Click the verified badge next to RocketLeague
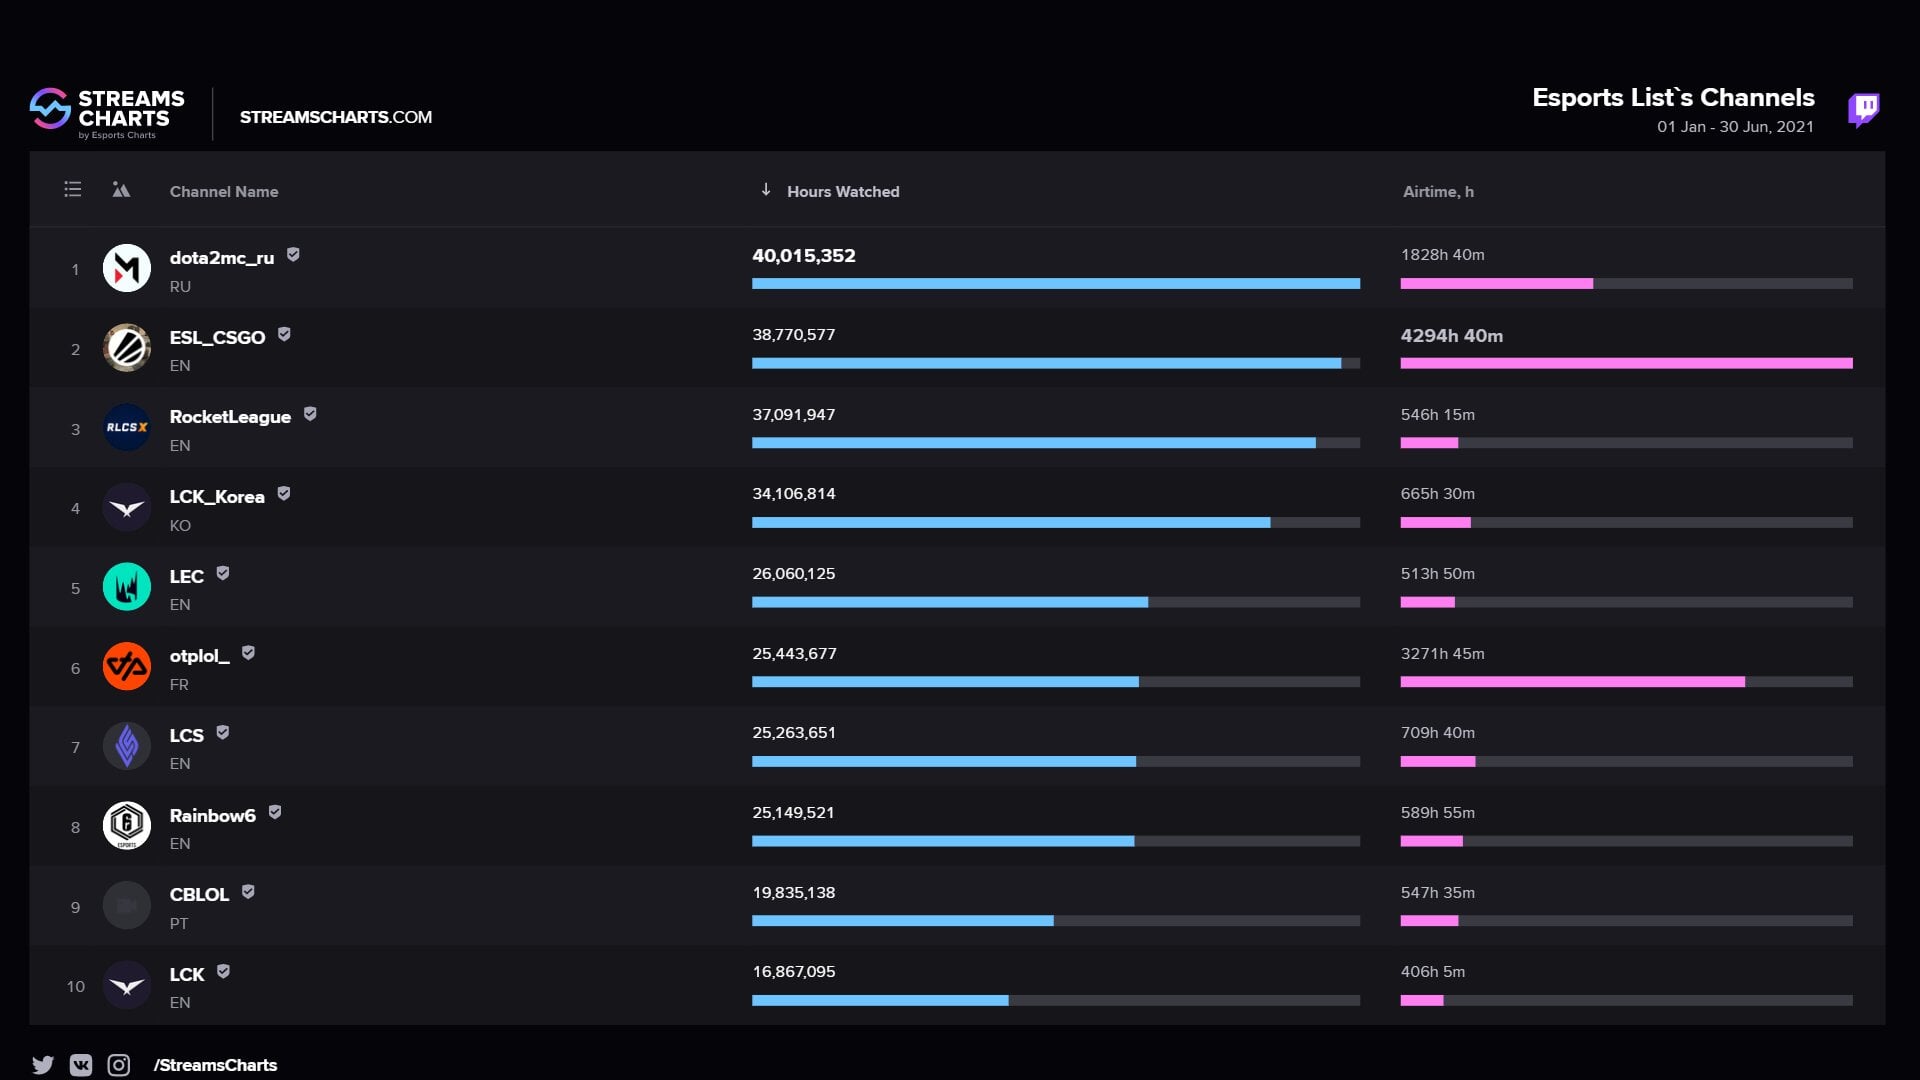 click(310, 414)
